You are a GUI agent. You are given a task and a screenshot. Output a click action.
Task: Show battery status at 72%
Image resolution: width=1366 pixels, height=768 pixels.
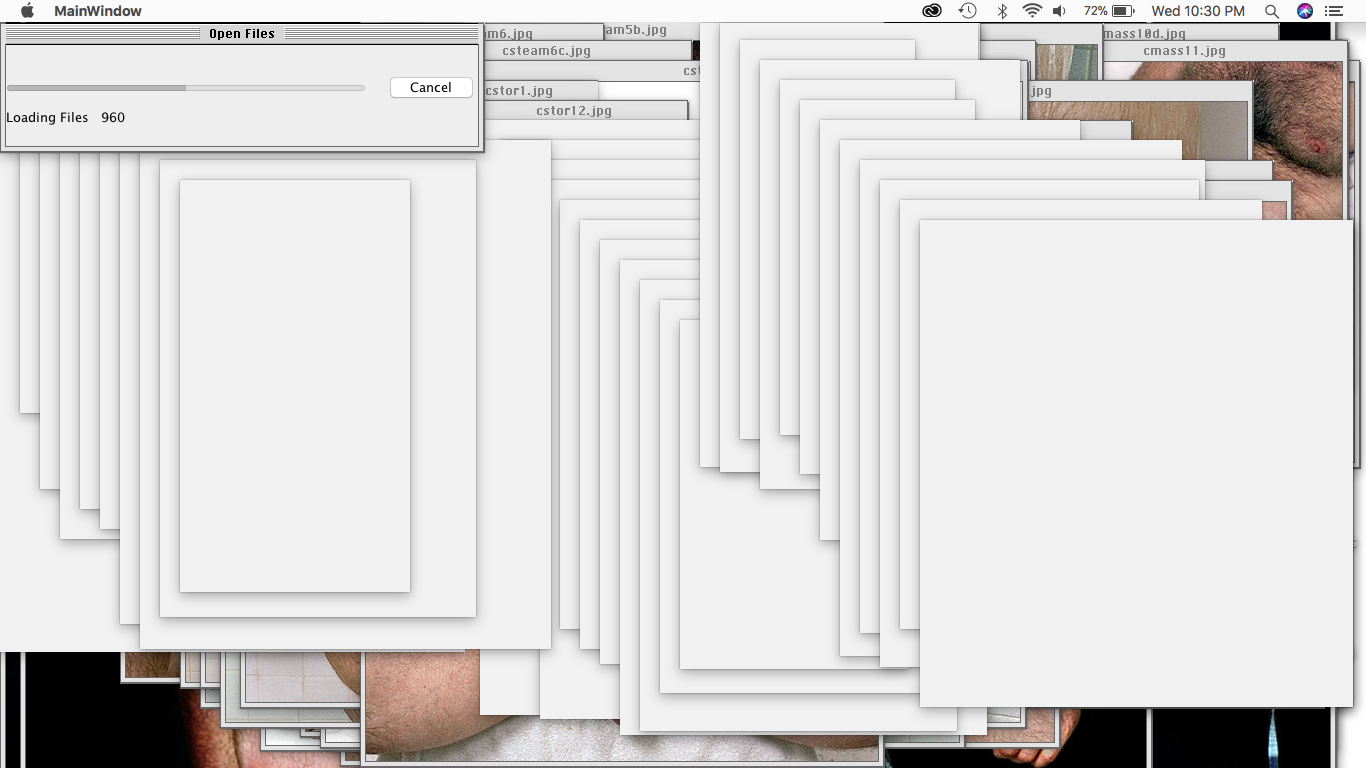[x=1109, y=11]
